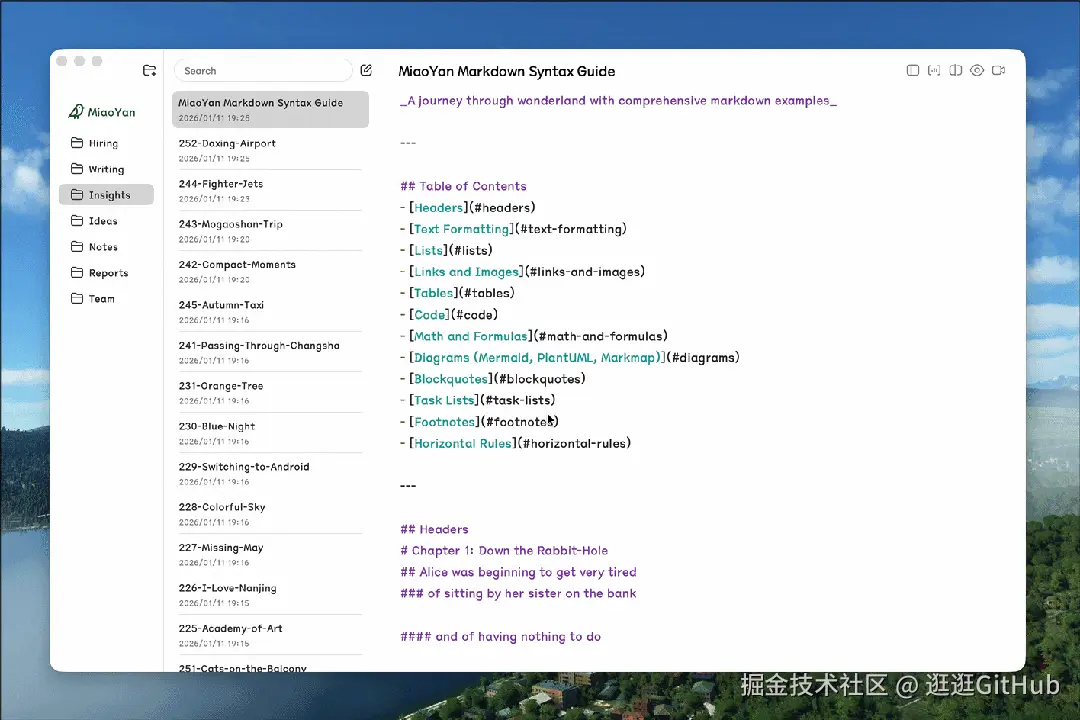Click the Task Lists contents link
The width and height of the screenshot is (1080, 720).
(444, 400)
